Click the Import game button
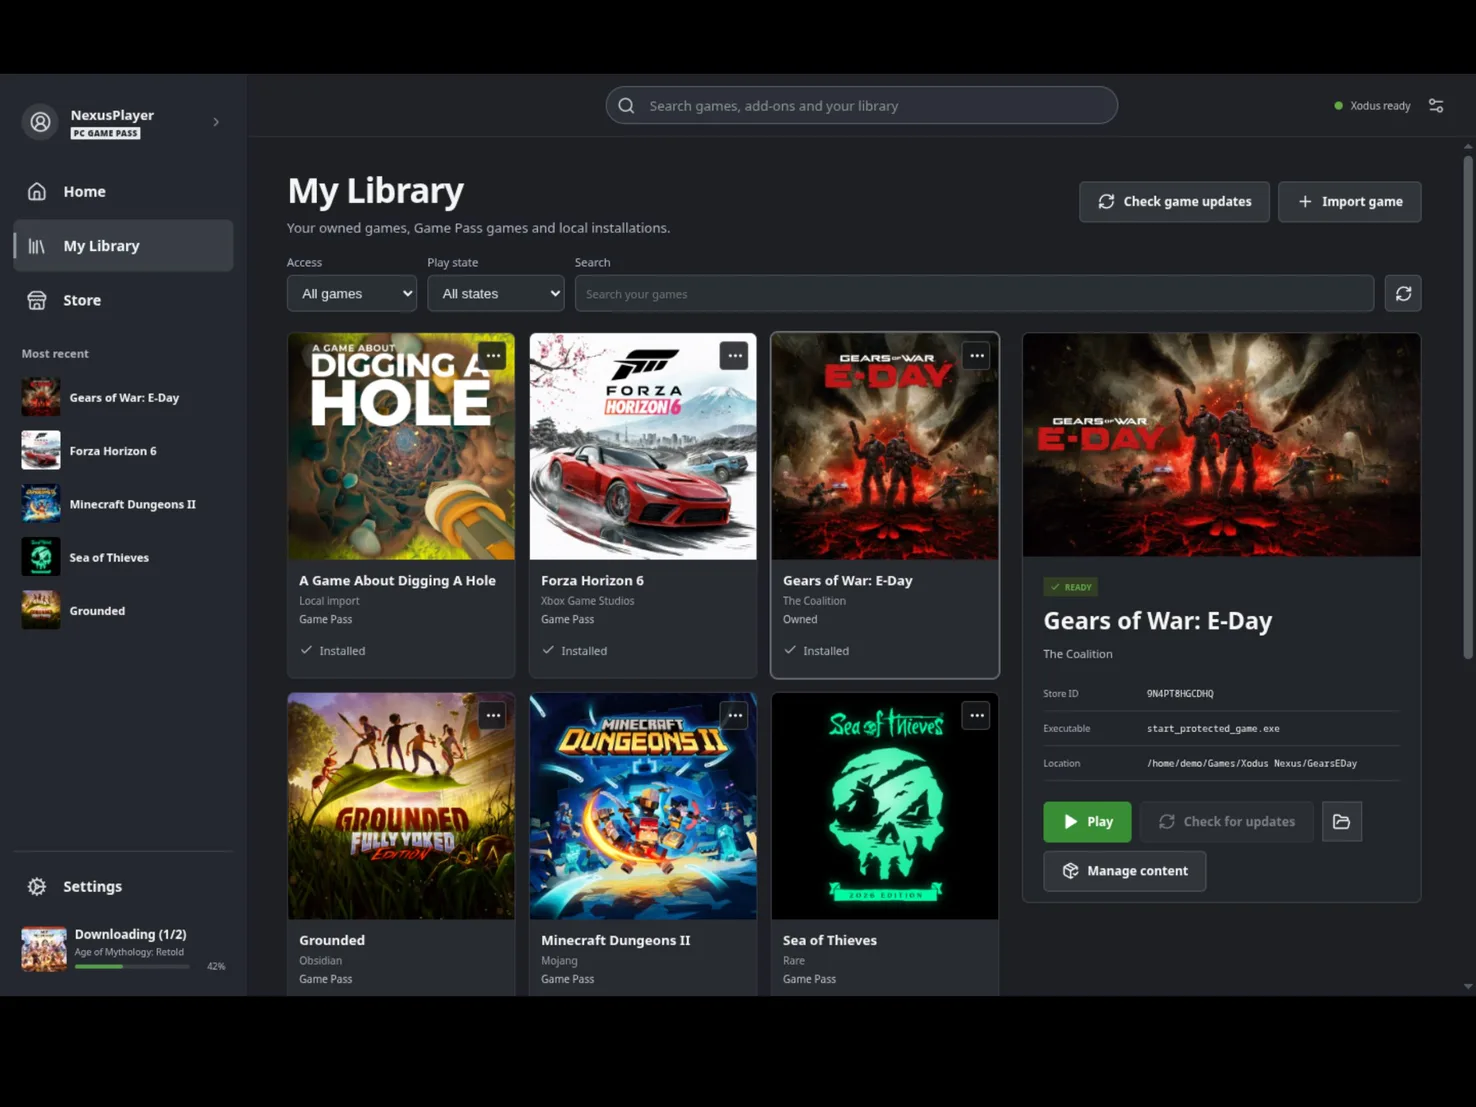 pyautogui.click(x=1349, y=201)
